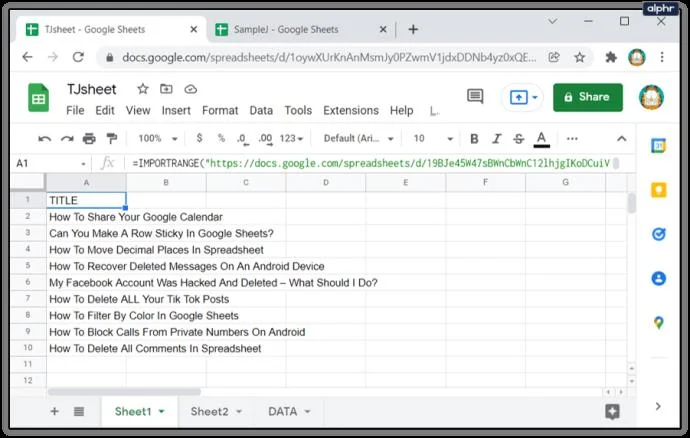This screenshot has height=438, width=690.
Task: Add a new sheet with plus button
Action: 55,412
